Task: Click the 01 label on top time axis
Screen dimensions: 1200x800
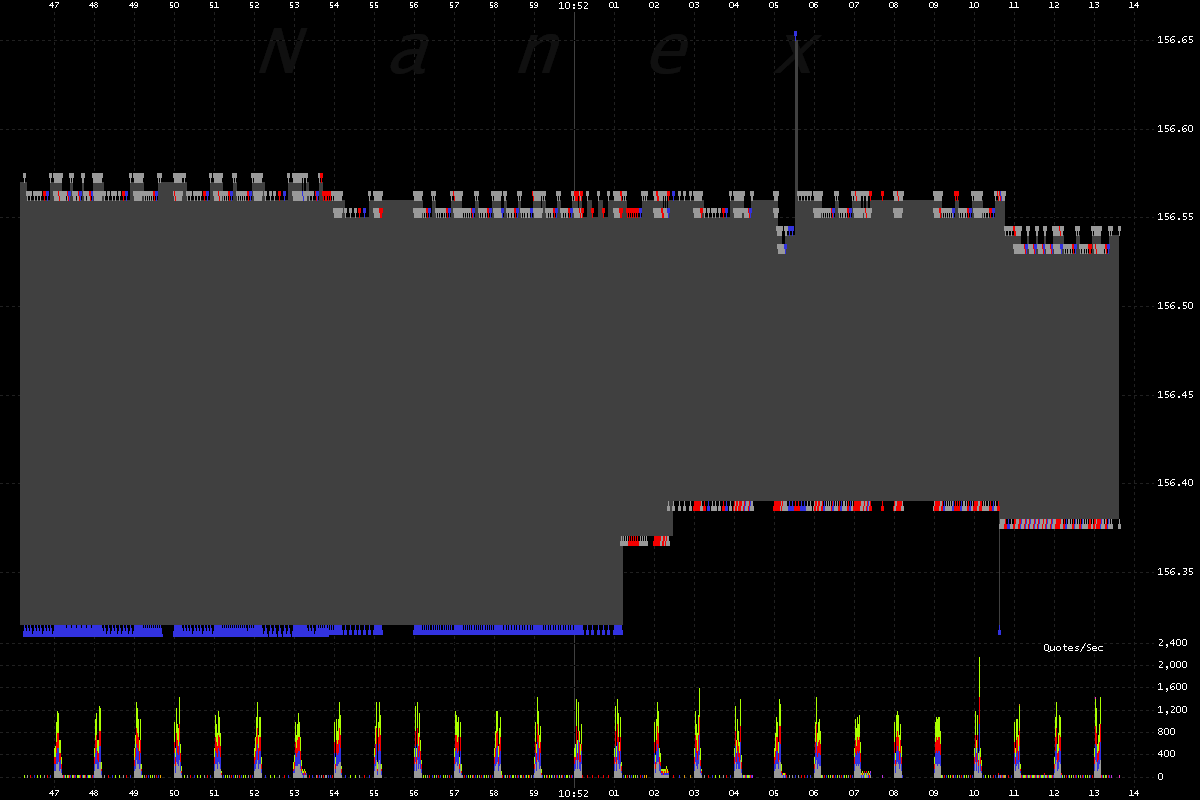Action: tap(614, 5)
